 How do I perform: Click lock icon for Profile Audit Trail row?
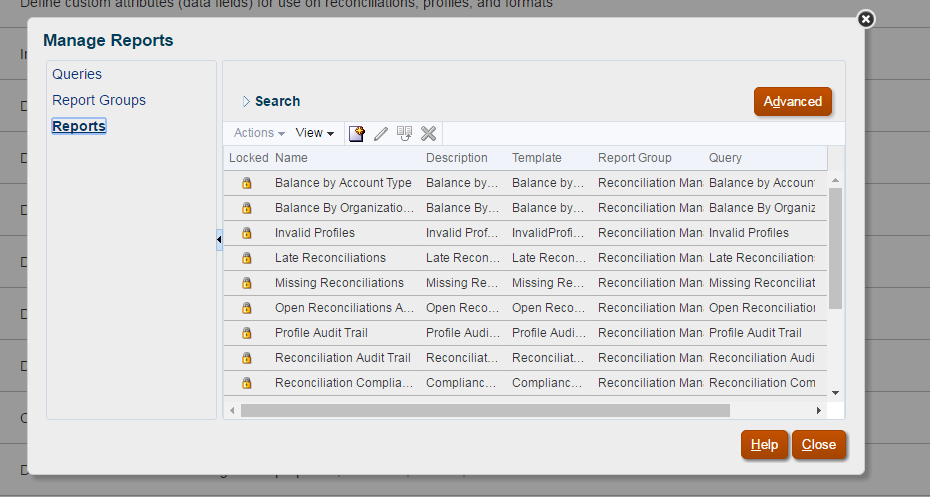247,333
